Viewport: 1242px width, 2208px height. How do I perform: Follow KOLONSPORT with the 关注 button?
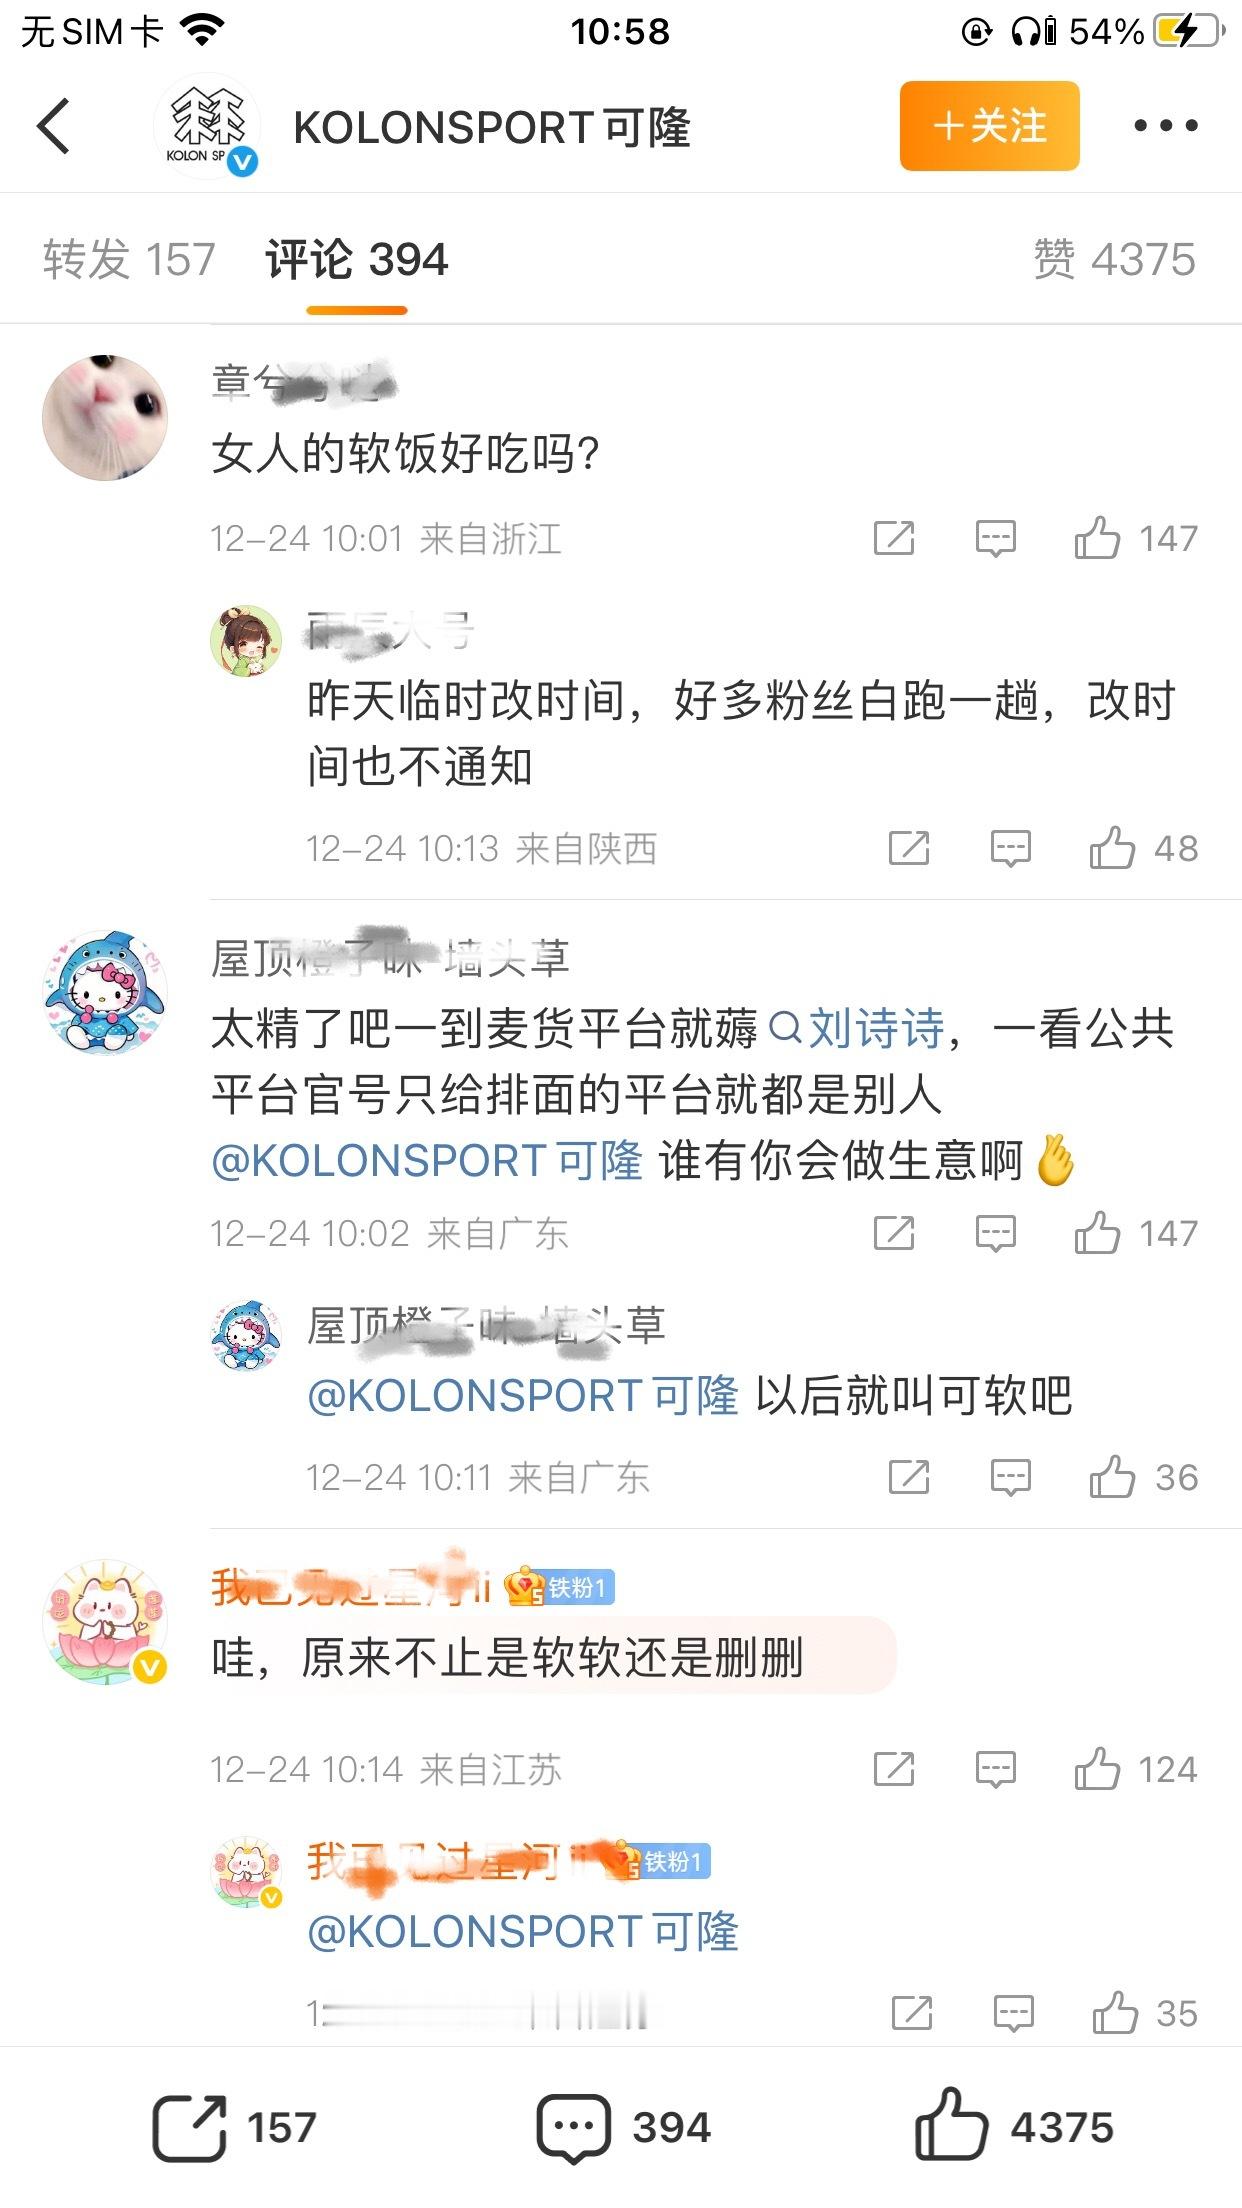pyautogui.click(x=989, y=126)
